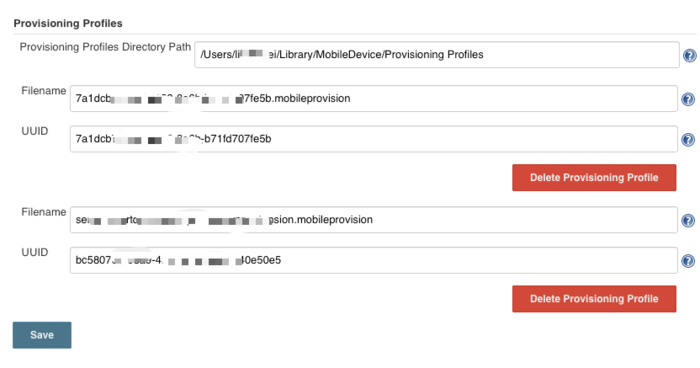Screen dimensions: 700x368
Task: Delete the first provisioning profile
Action: (594, 178)
